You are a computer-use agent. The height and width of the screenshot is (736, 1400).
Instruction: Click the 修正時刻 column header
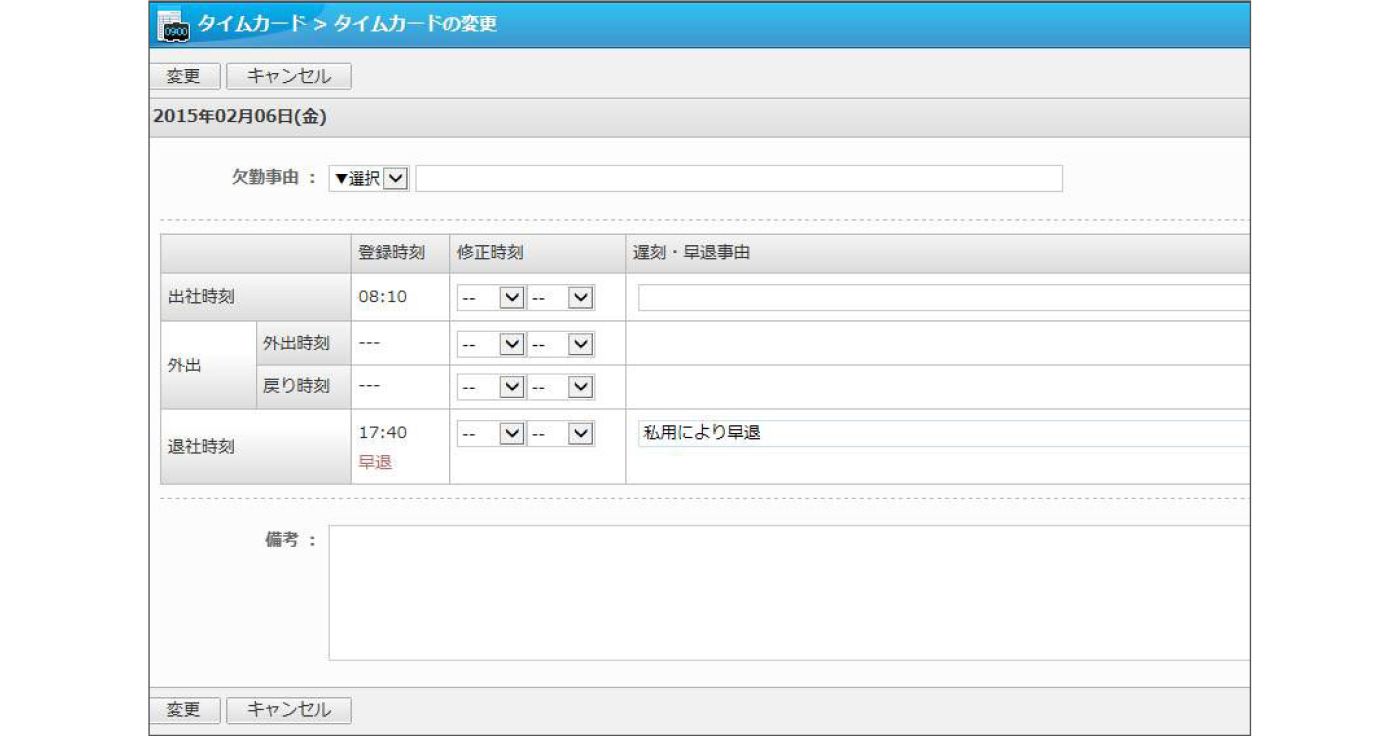[x=490, y=254]
